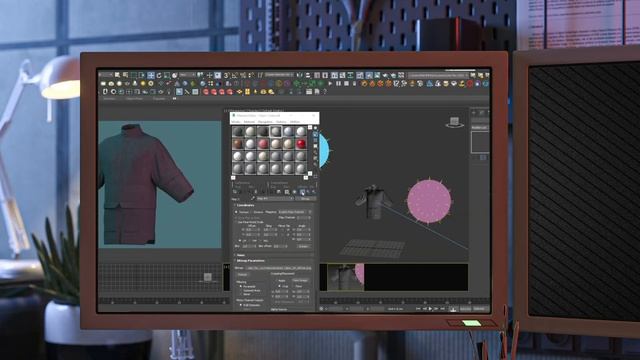The height and width of the screenshot is (360, 640).
Task: Activate the highlighted Select and Move tool
Action: coord(151,75)
